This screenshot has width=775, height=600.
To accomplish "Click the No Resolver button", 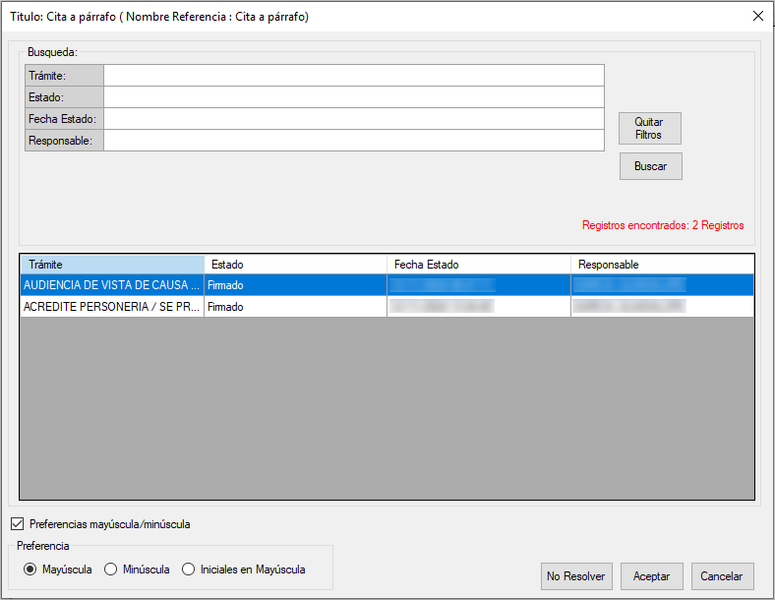I will point(575,576).
